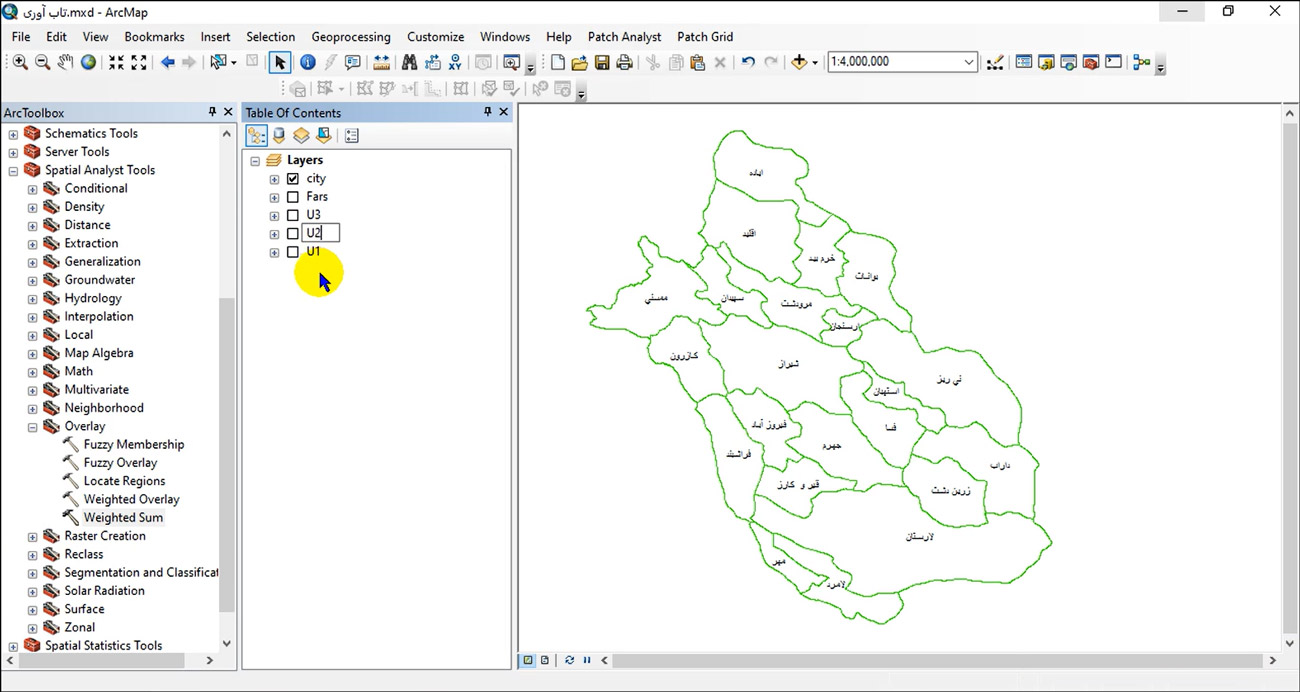Screen dimensions: 1300x692
Task: Switch to List By Source view
Action: 279,136
